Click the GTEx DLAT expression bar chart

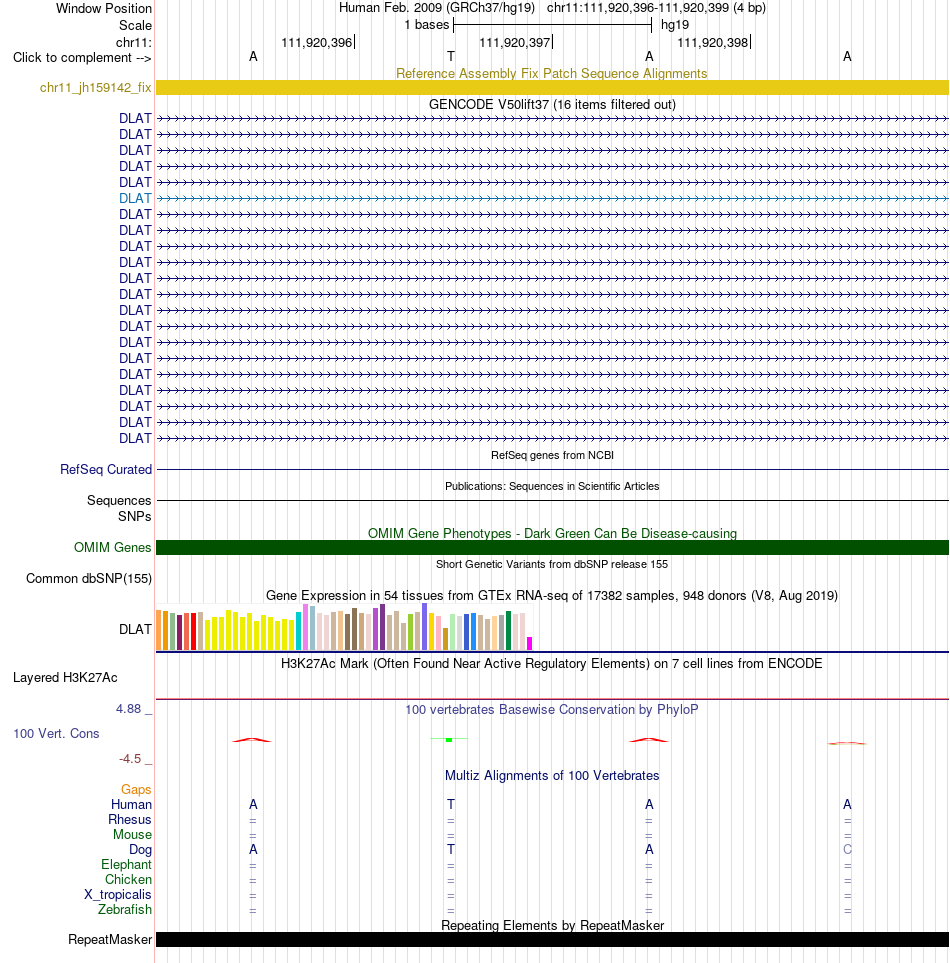[x=345, y=626]
